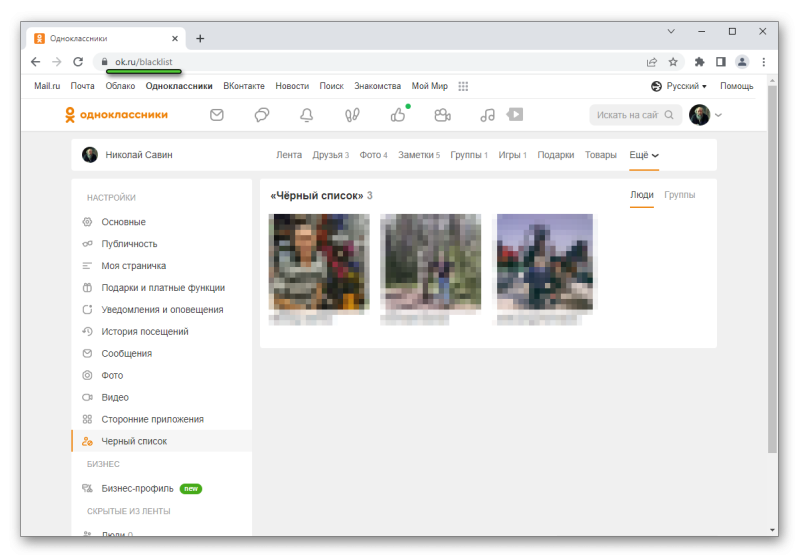
Task: Open the Chrome profile avatar icon
Action: click(x=742, y=62)
